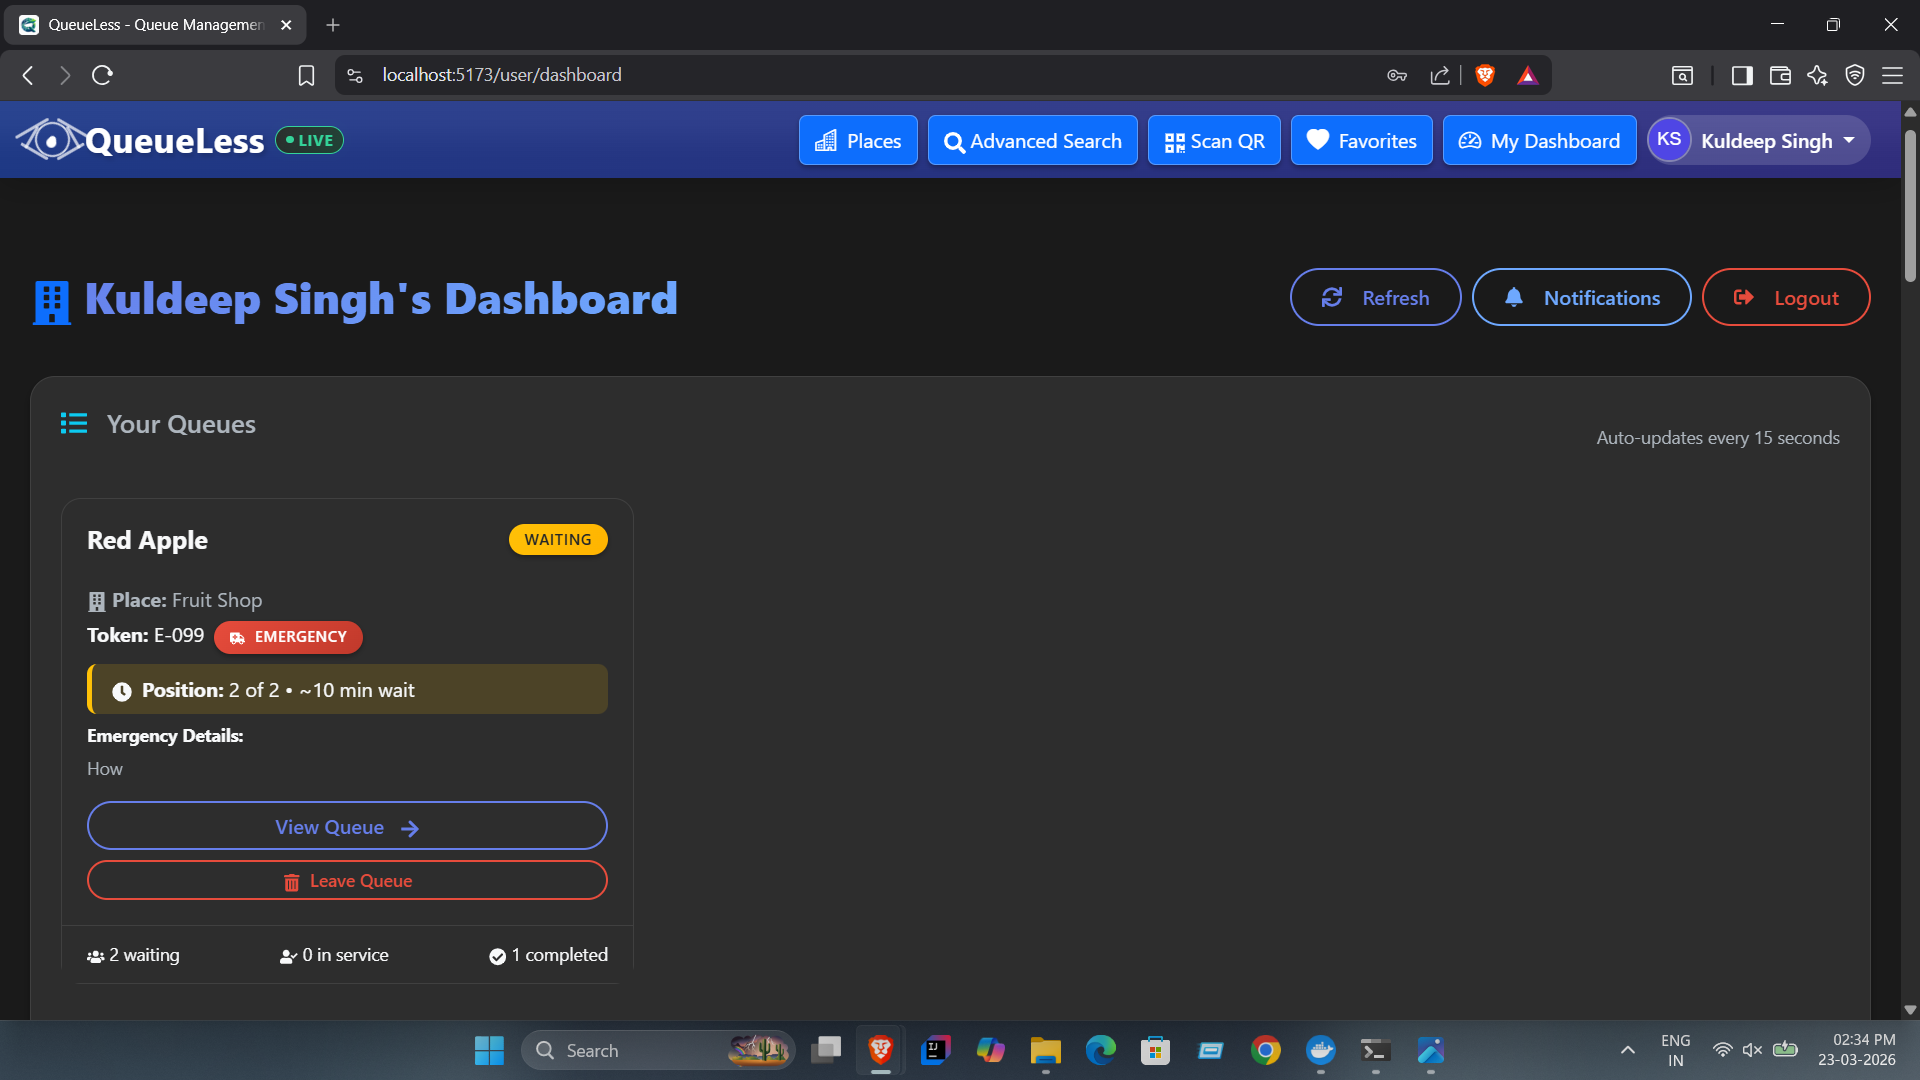Screen dimensions: 1920x1080
Task: Refresh the dashboard queues
Action: (x=1375, y=297)
